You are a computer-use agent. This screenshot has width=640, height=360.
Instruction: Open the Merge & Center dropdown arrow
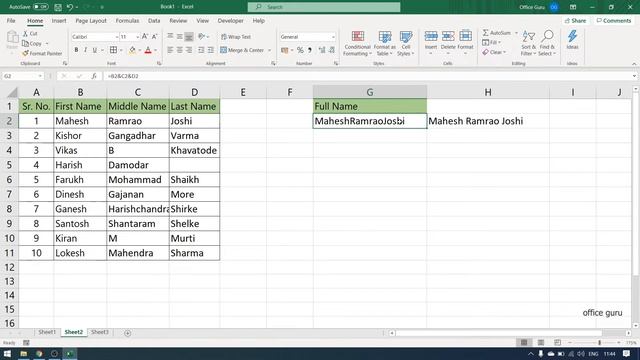pos(269,50)
